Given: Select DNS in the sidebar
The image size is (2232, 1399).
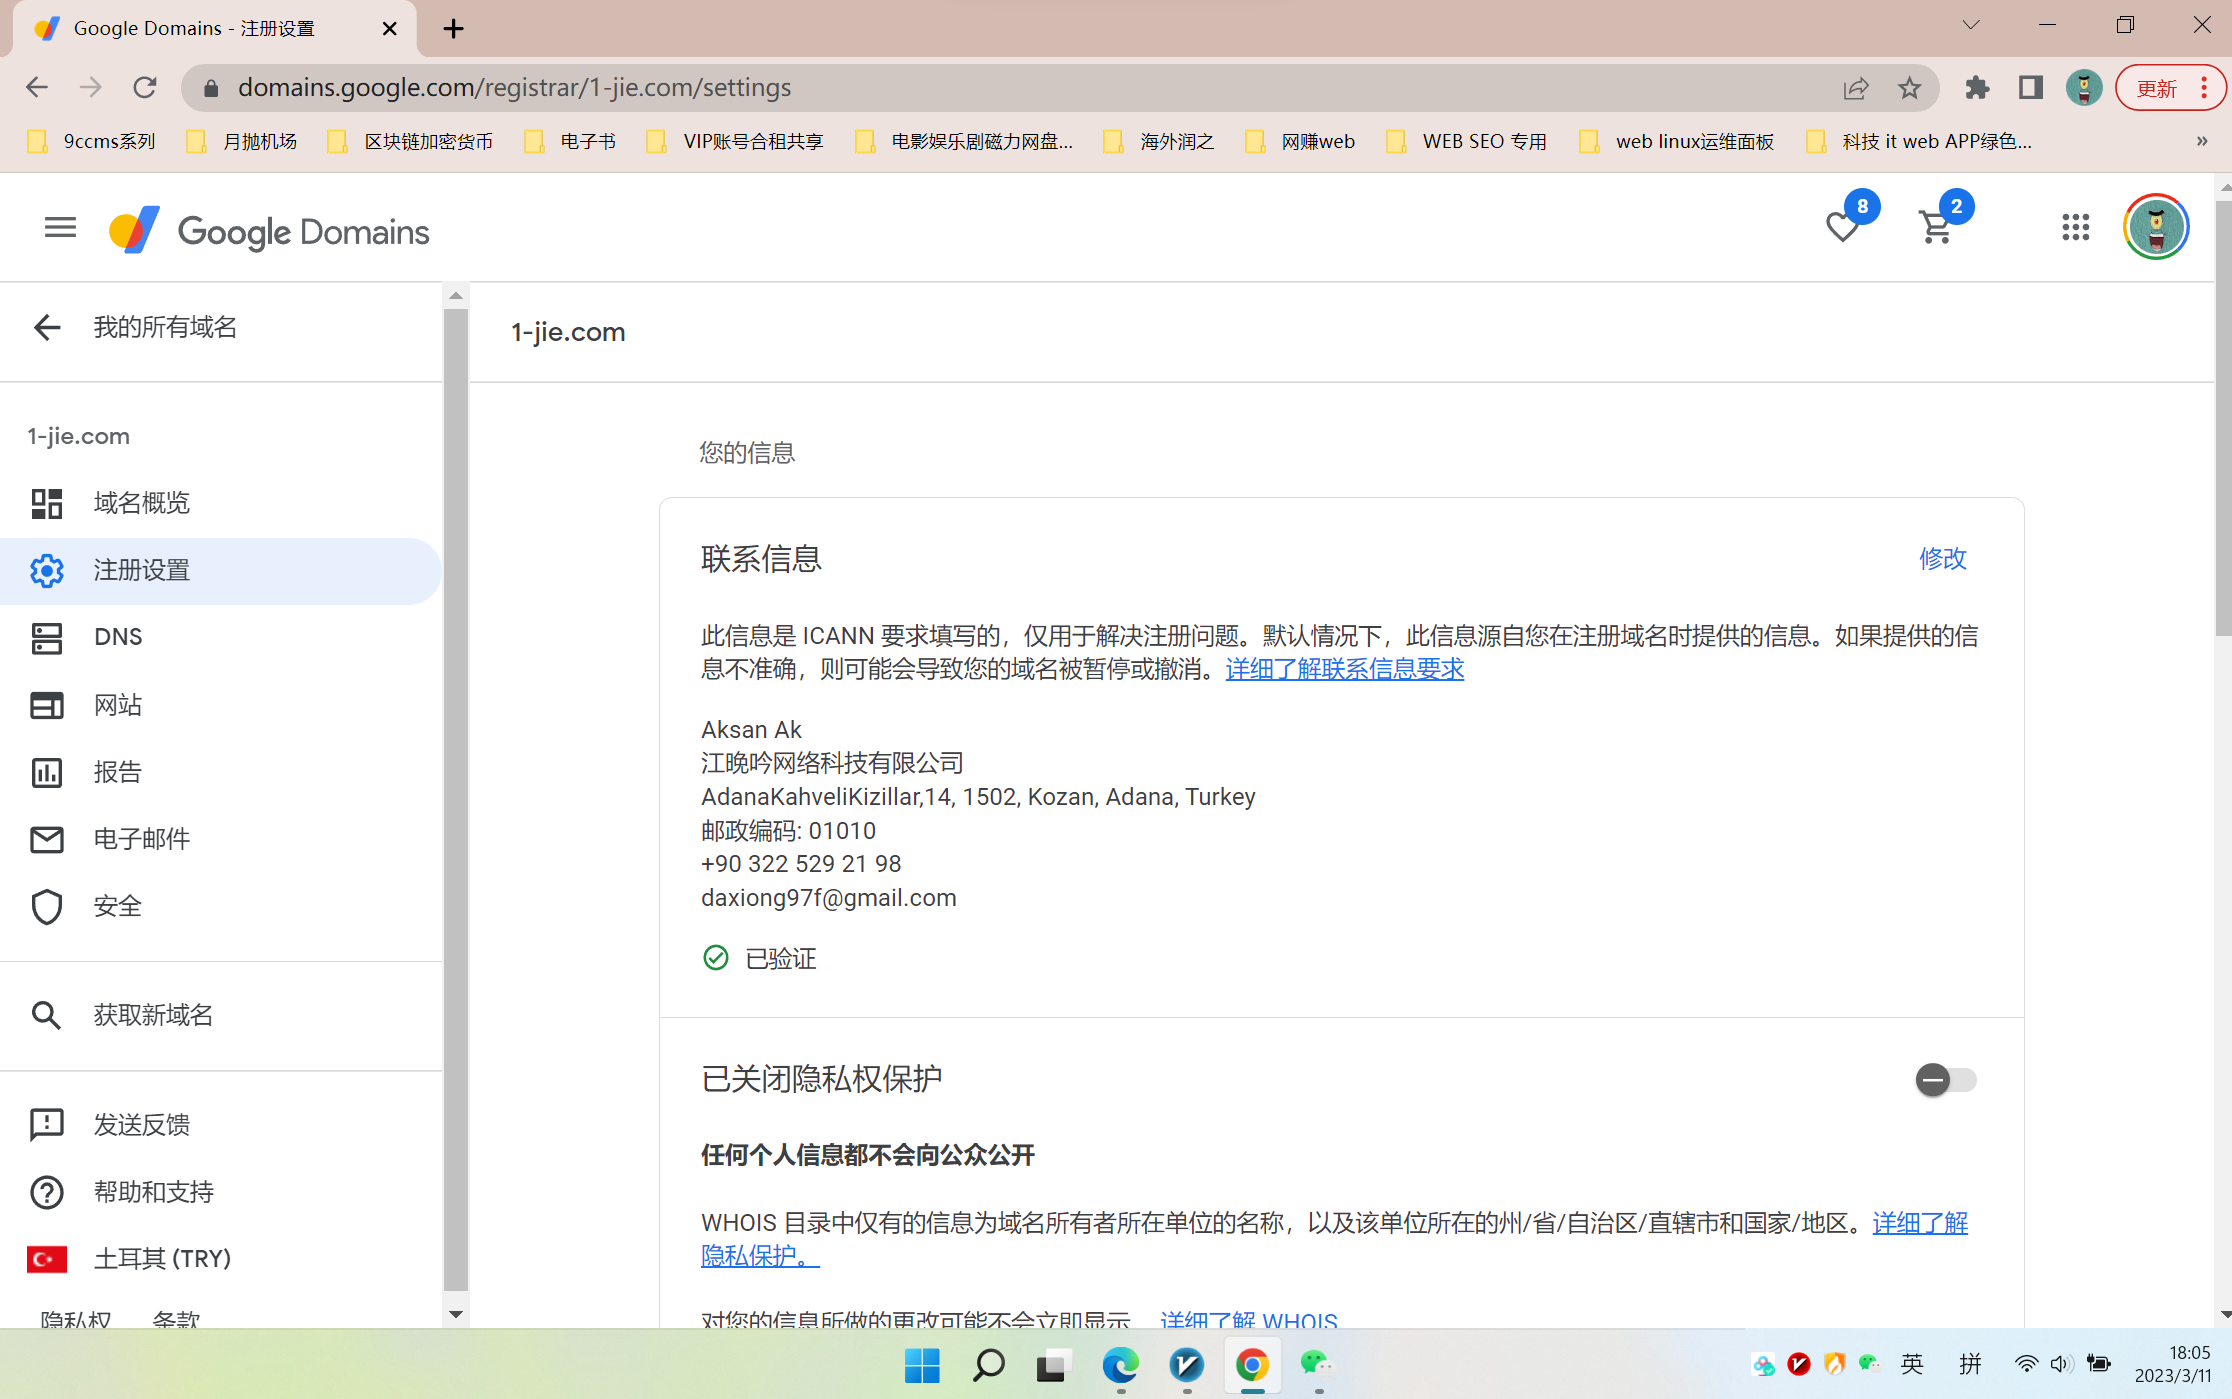Looking at the screenshot, I should click(118, 637).
